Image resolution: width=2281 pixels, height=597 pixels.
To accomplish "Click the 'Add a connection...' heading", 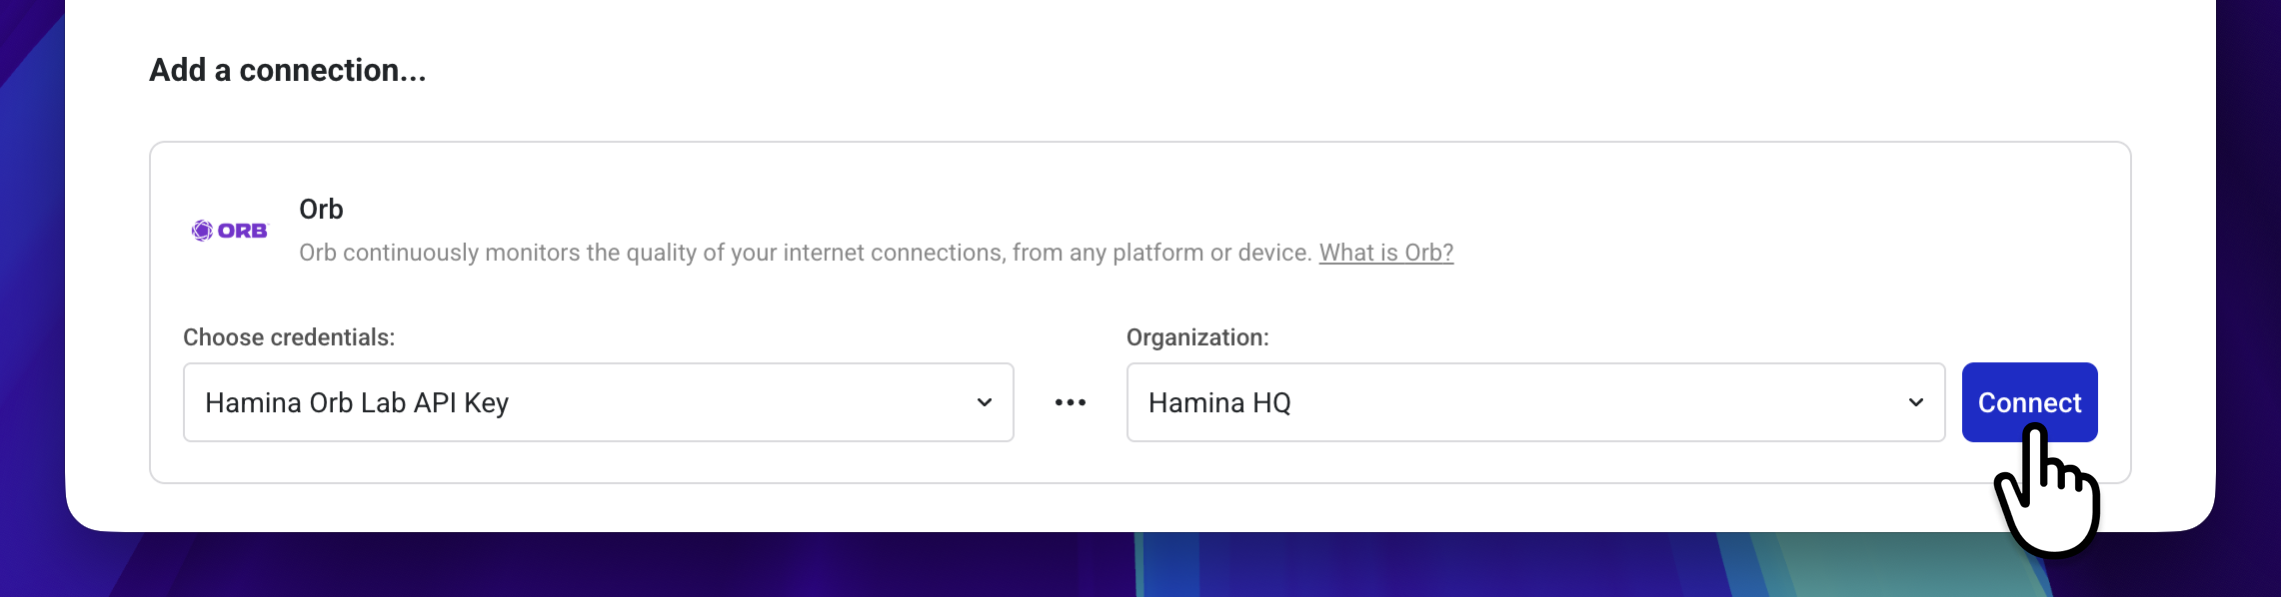I will point(287,70).
